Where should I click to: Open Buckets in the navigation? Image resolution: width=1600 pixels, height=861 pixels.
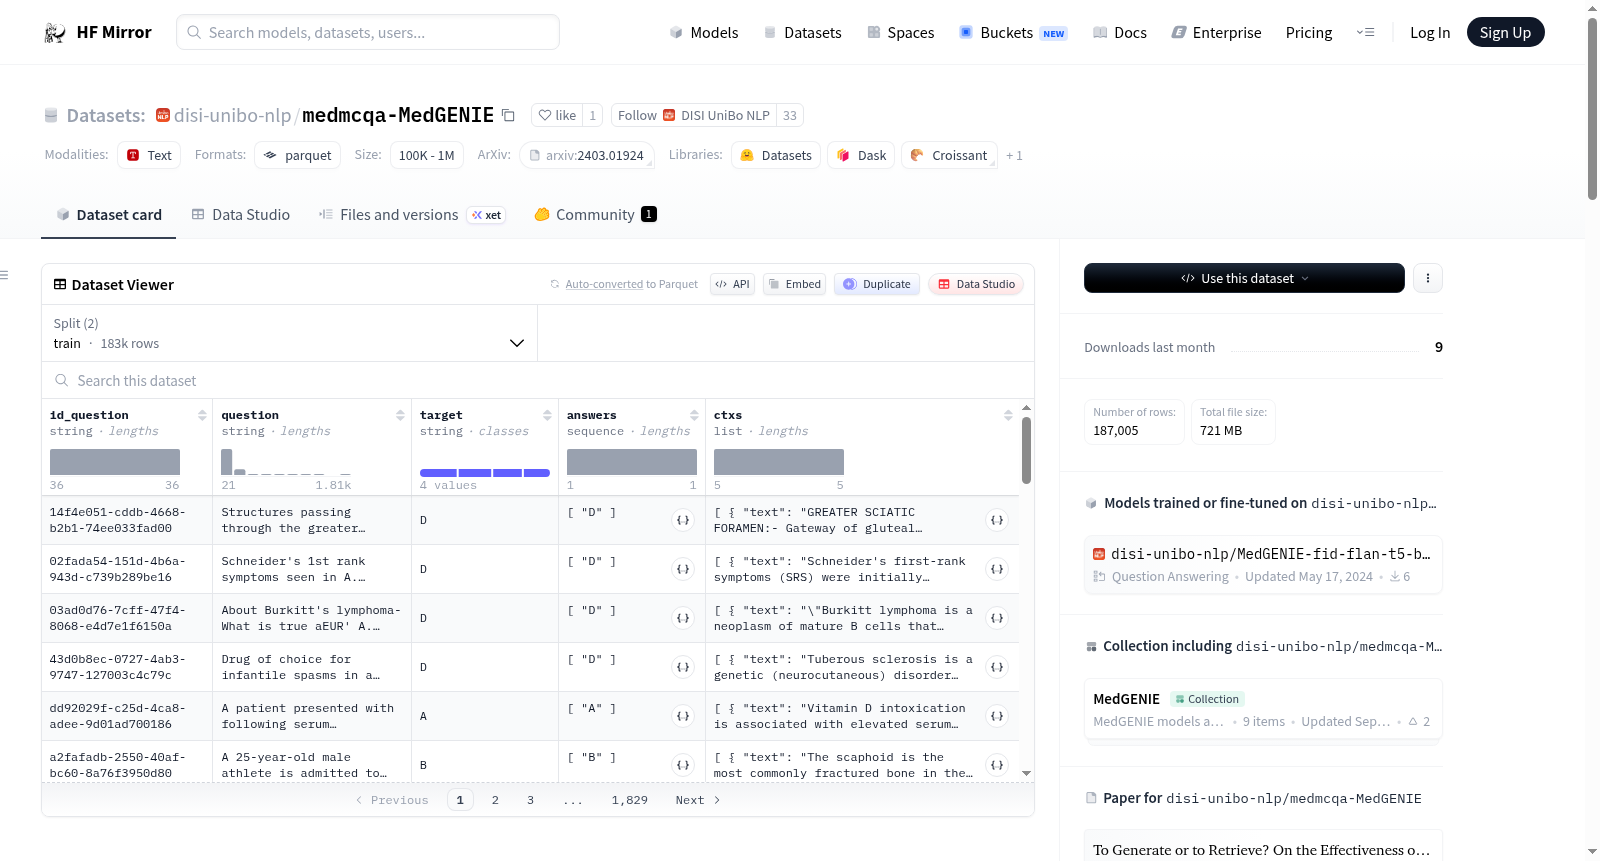click(1013, 33)
